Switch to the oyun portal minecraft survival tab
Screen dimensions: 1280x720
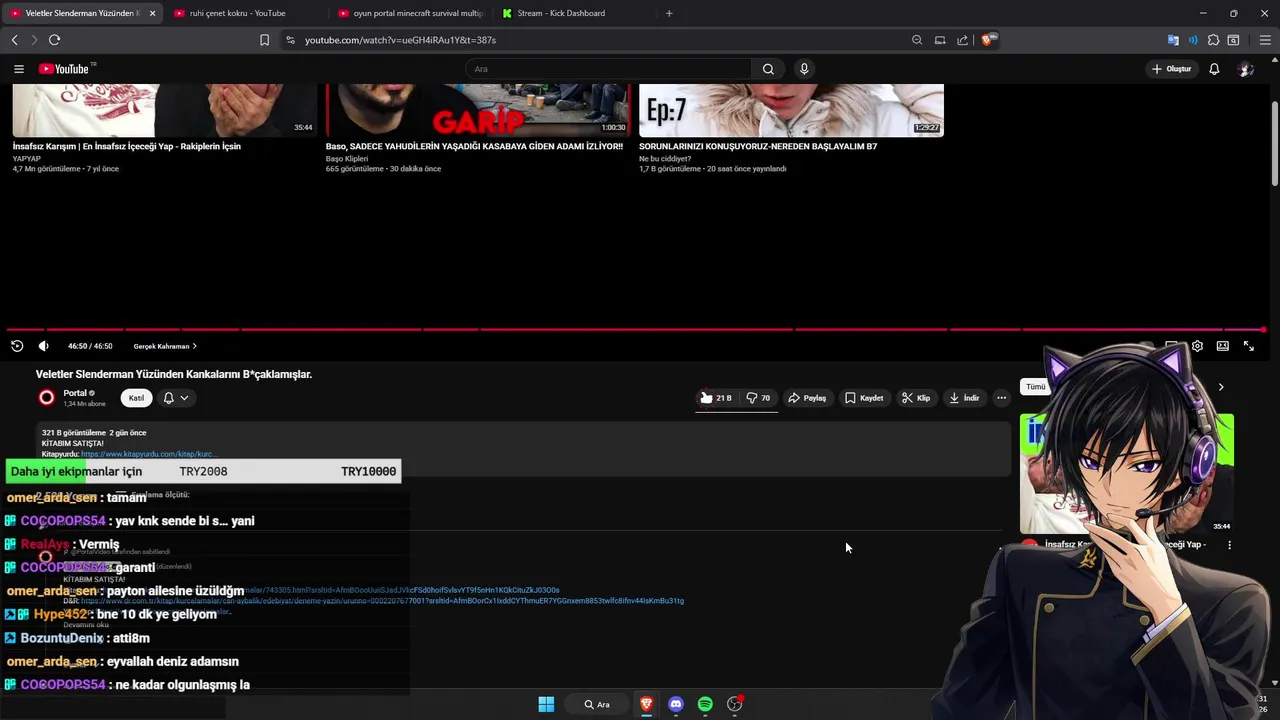point(410,13)
